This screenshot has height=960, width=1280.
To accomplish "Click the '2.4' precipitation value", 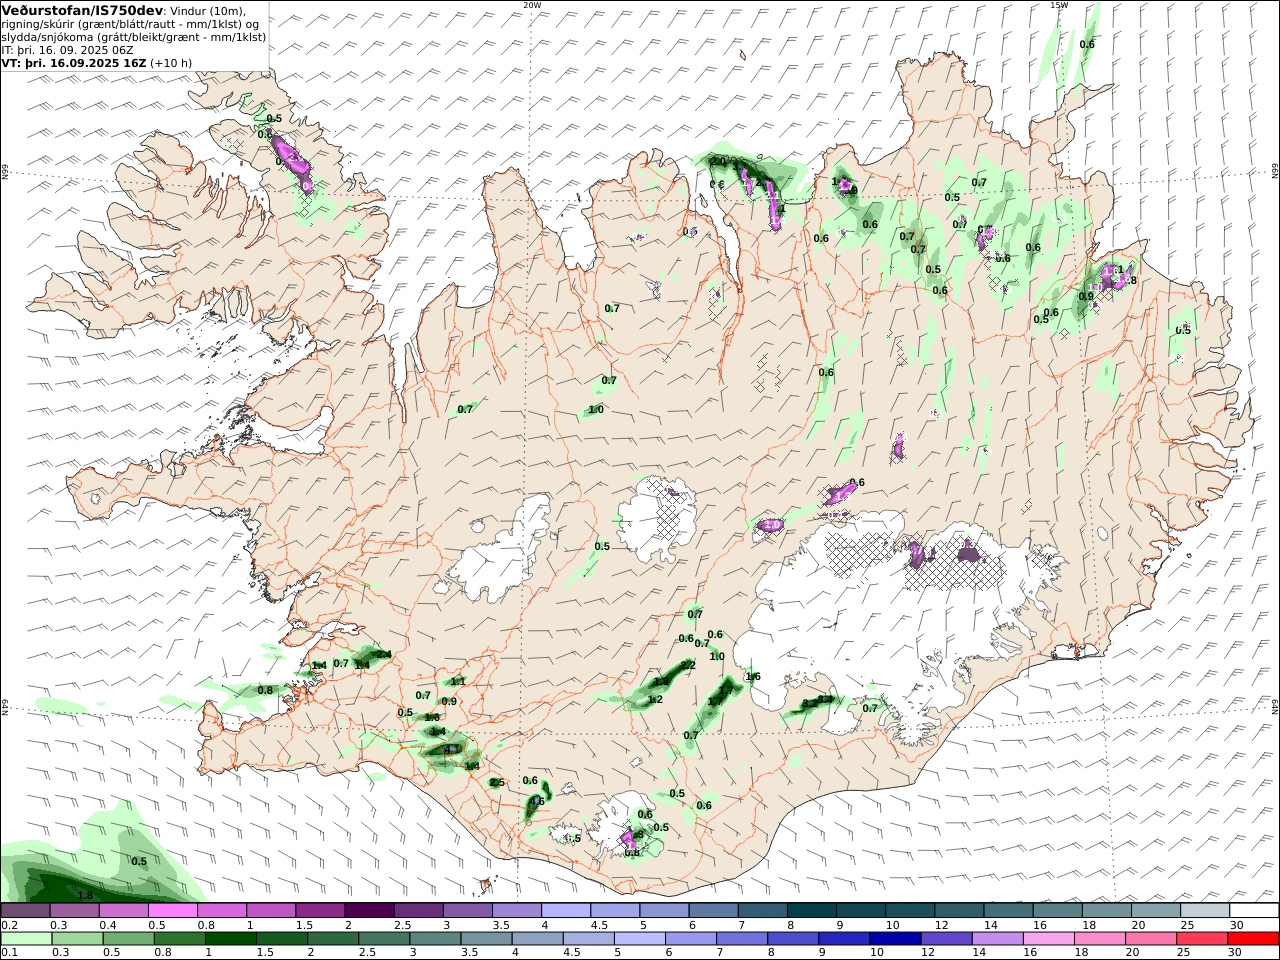I will coord(383,654).
